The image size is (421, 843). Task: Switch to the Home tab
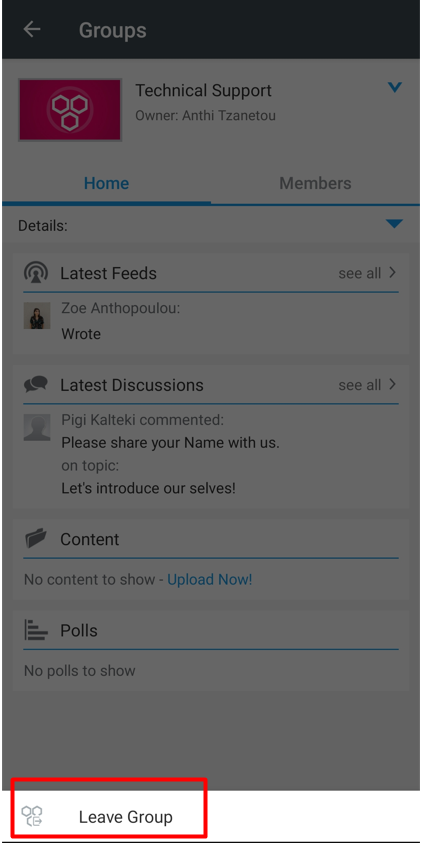pos(106,183)
